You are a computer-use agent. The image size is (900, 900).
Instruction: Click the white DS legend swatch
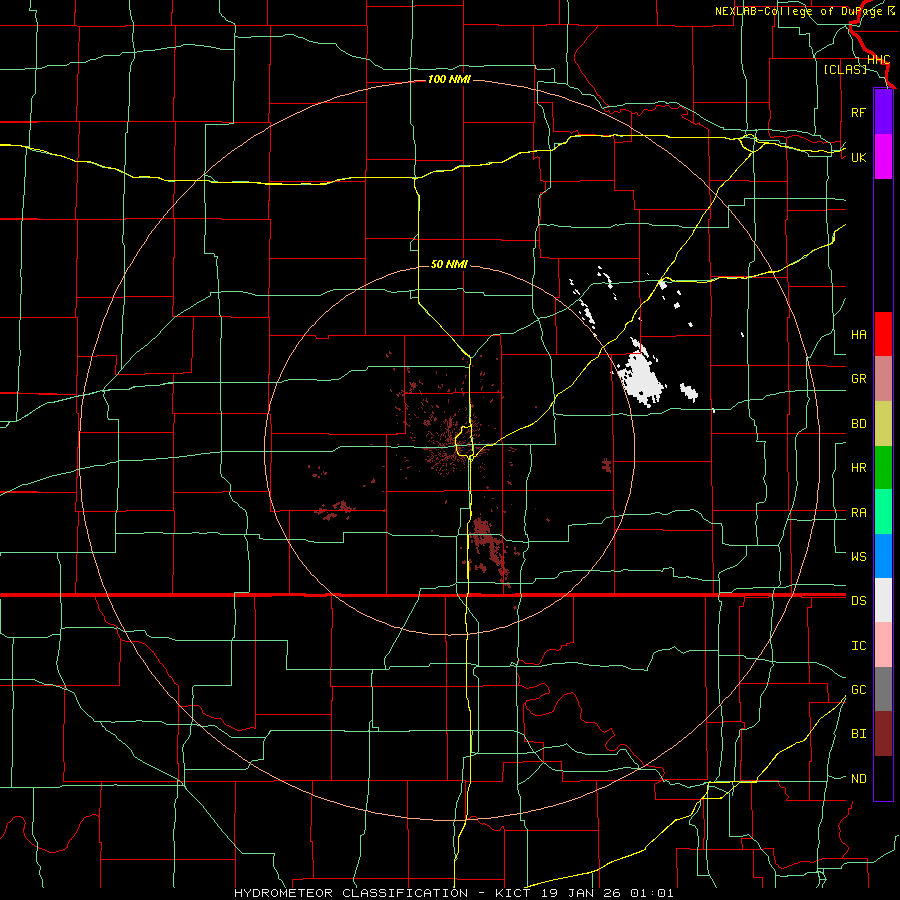click(x=883, y=600)
